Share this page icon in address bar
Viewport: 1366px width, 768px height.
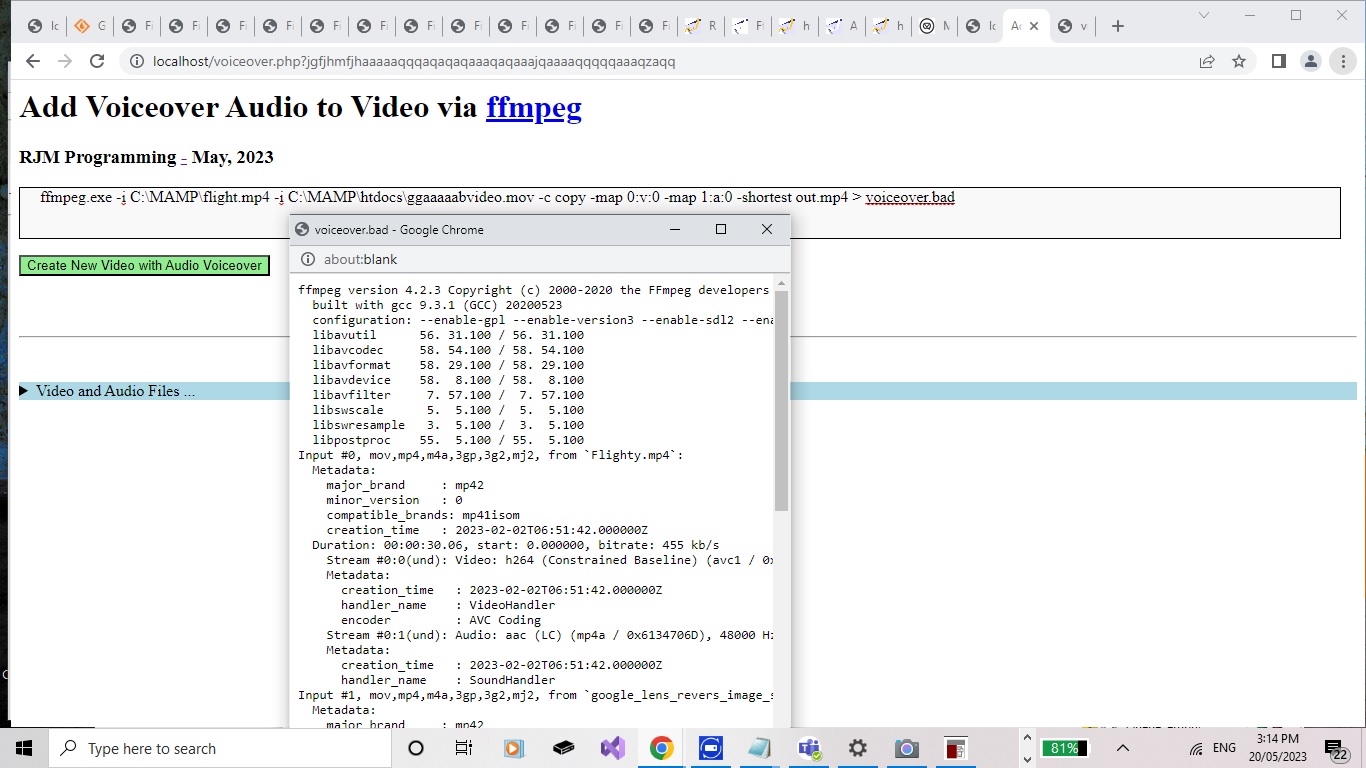(x=1207, y=61)
